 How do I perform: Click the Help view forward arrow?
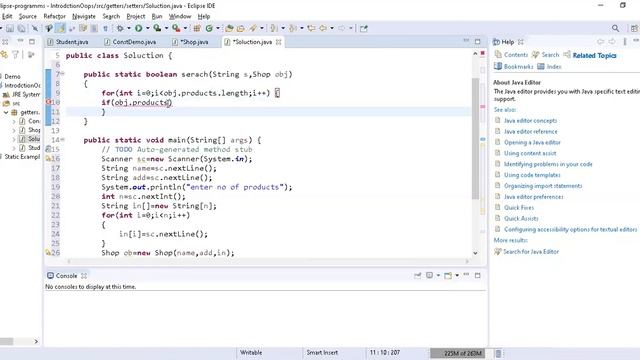click(x=612, y=42)
